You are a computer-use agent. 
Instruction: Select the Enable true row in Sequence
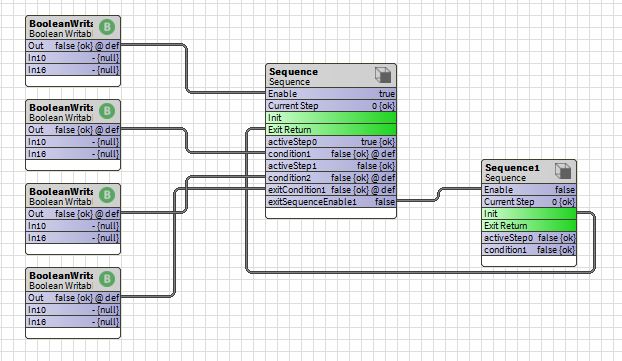point(331,94)
